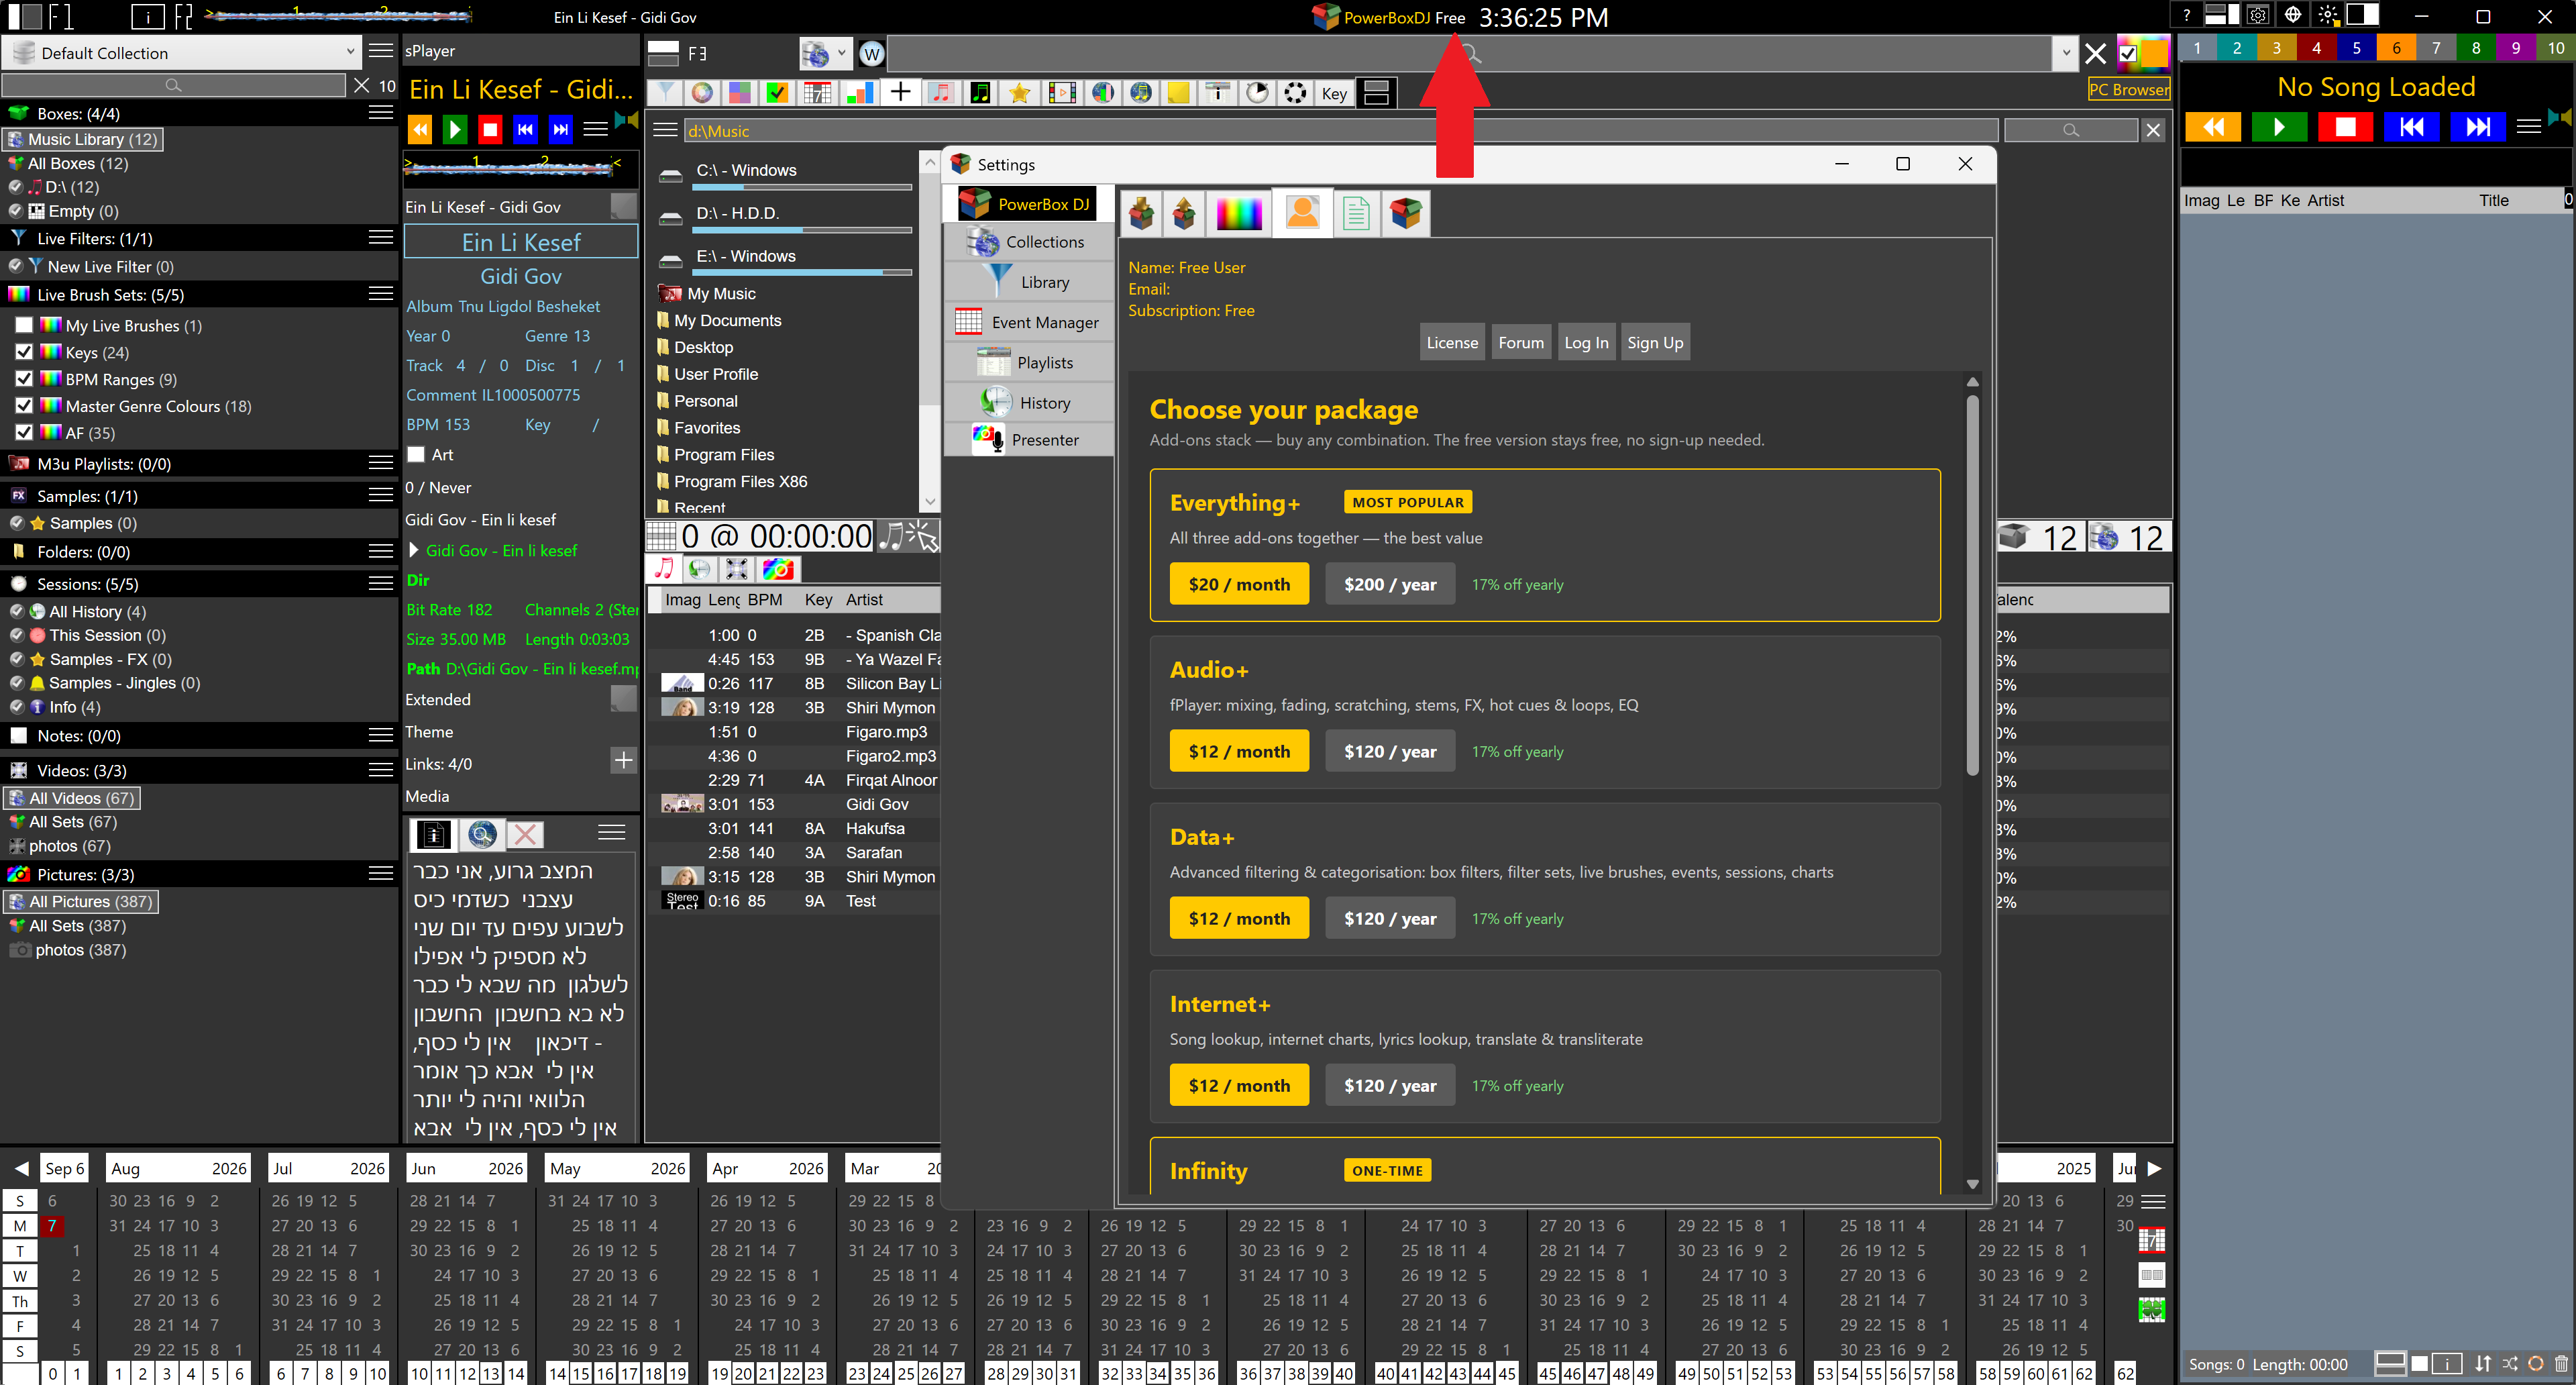
Task: Click the gold star favourites icon
Action: coord(1019,93)
